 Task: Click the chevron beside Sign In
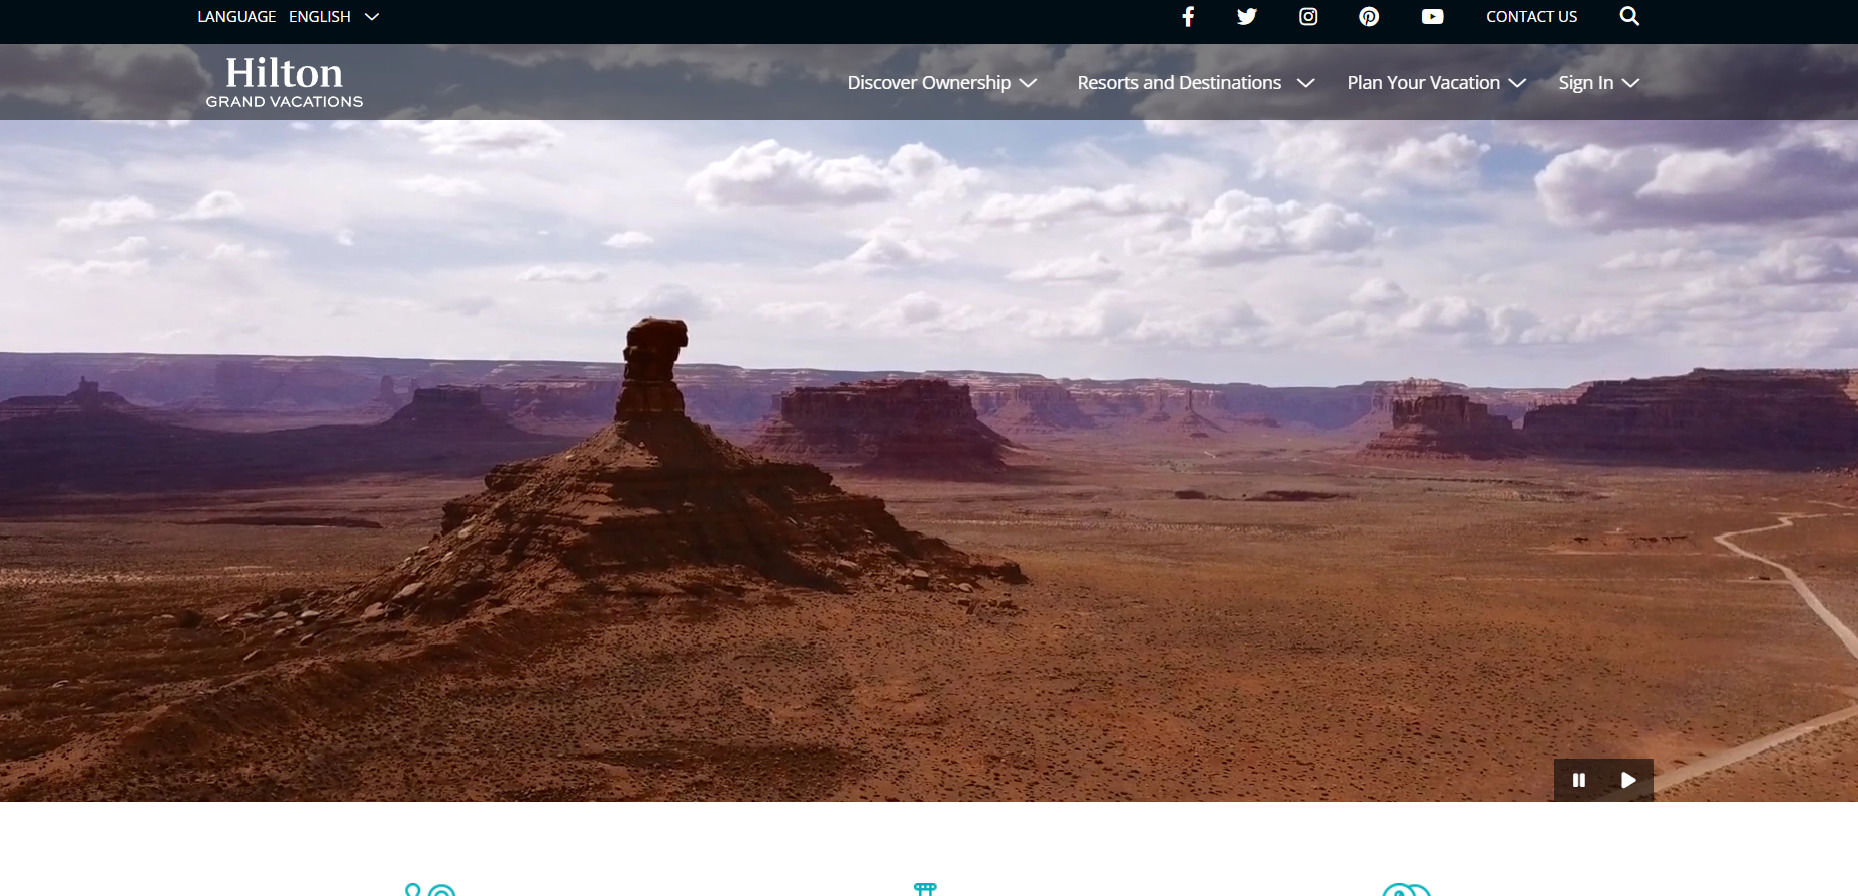pyautogui.click(x=1630, y=83)
